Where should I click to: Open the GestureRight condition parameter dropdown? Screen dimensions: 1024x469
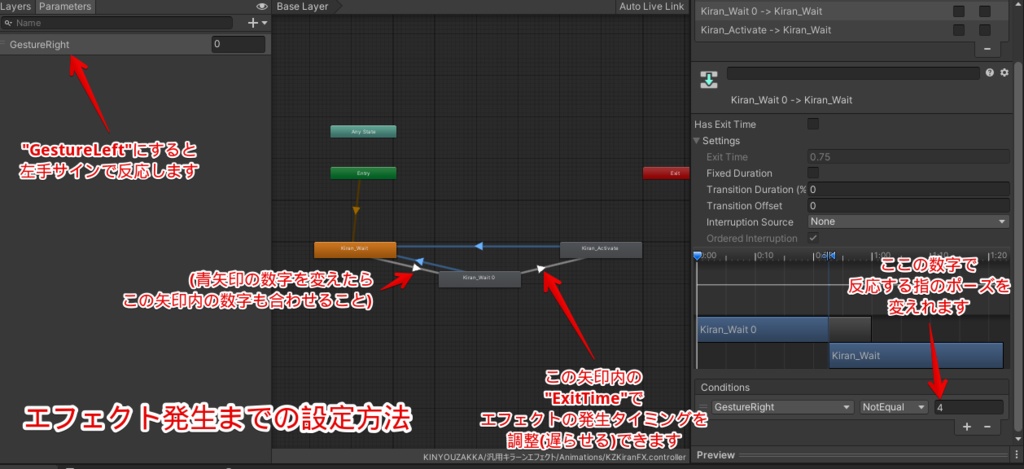click(783, 407)
